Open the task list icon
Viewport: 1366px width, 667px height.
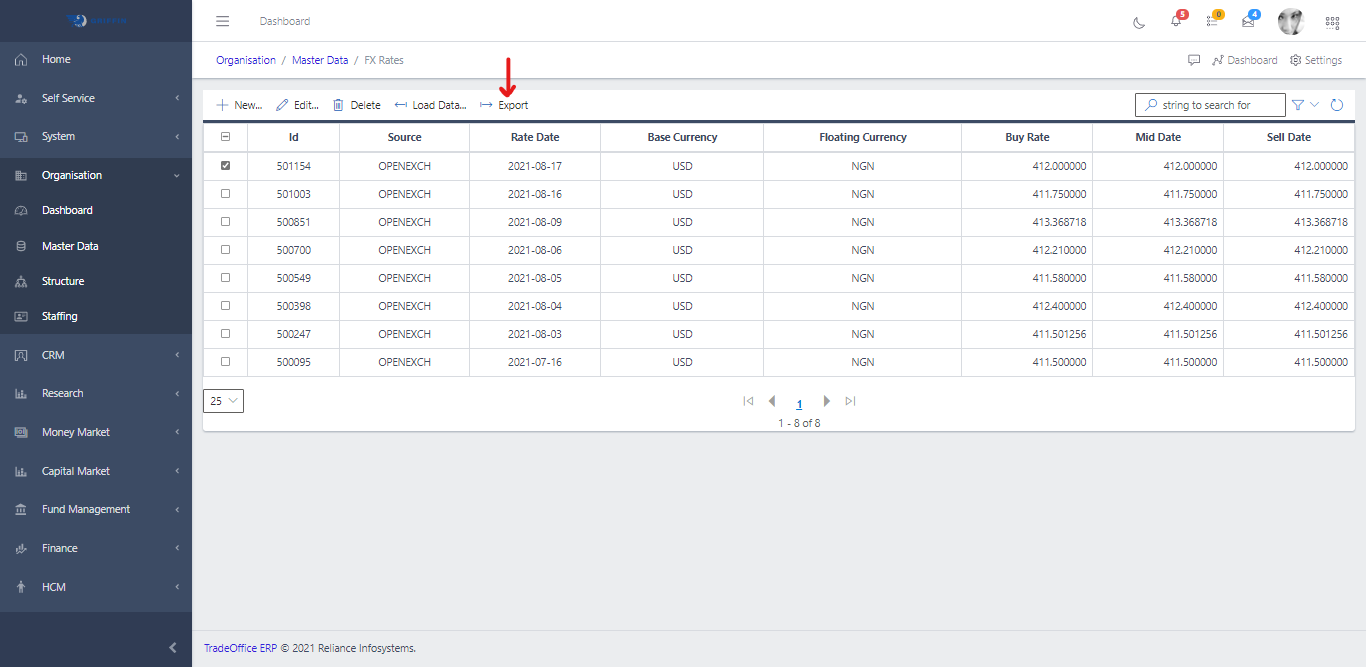(1211, 21)
